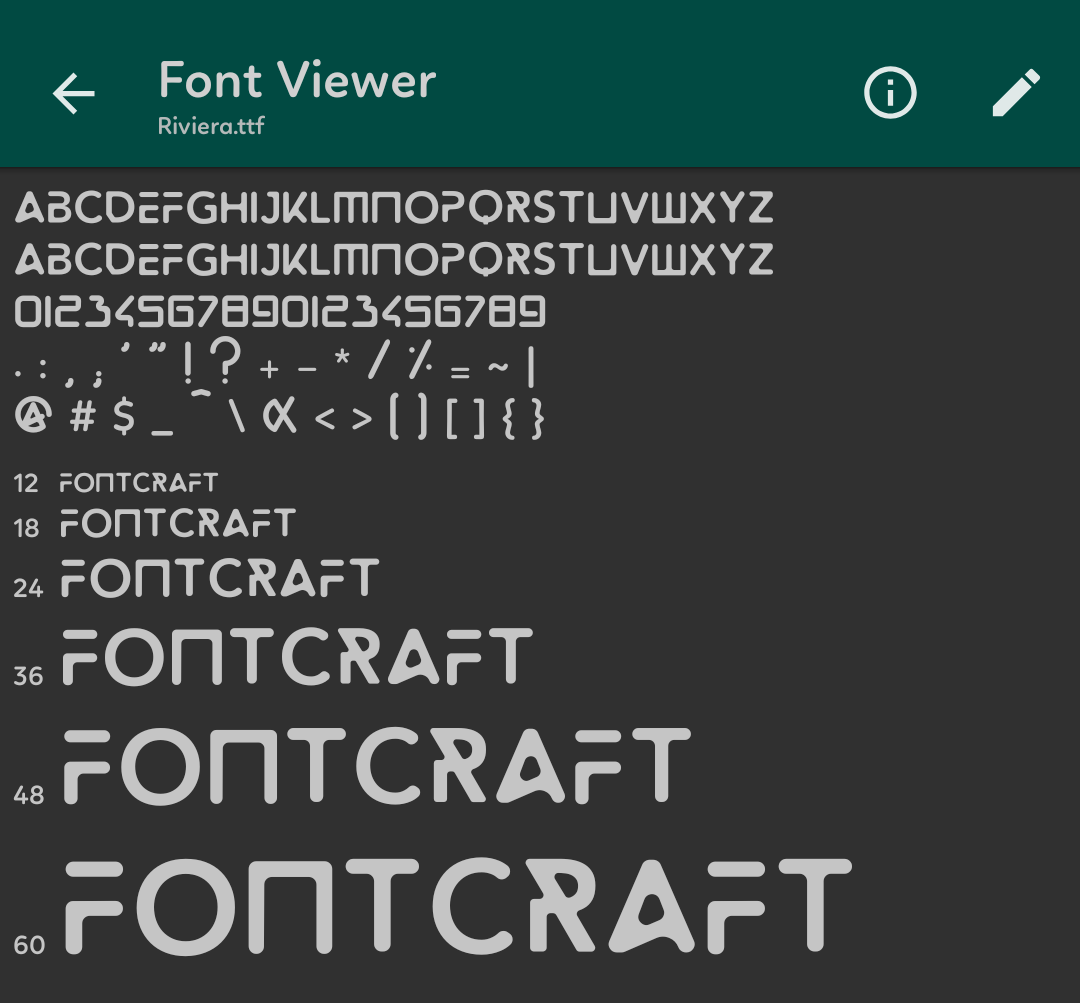Viewport: 1080px width, 1003px height.
Task: Click the size label 12
Action: (25, 484)
